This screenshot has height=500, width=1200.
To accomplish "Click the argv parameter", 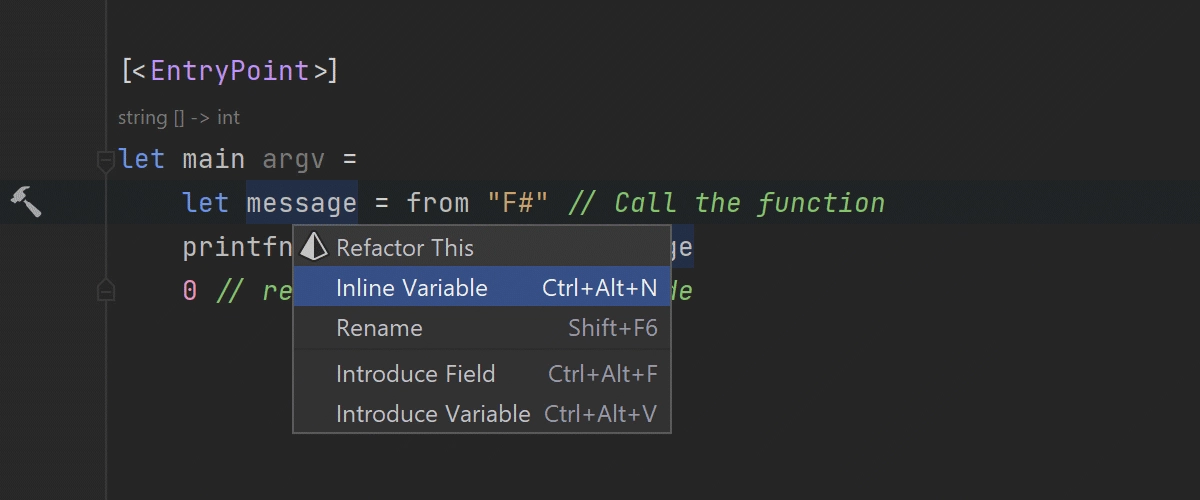I will pyautogui.click(x=294, y=160).
